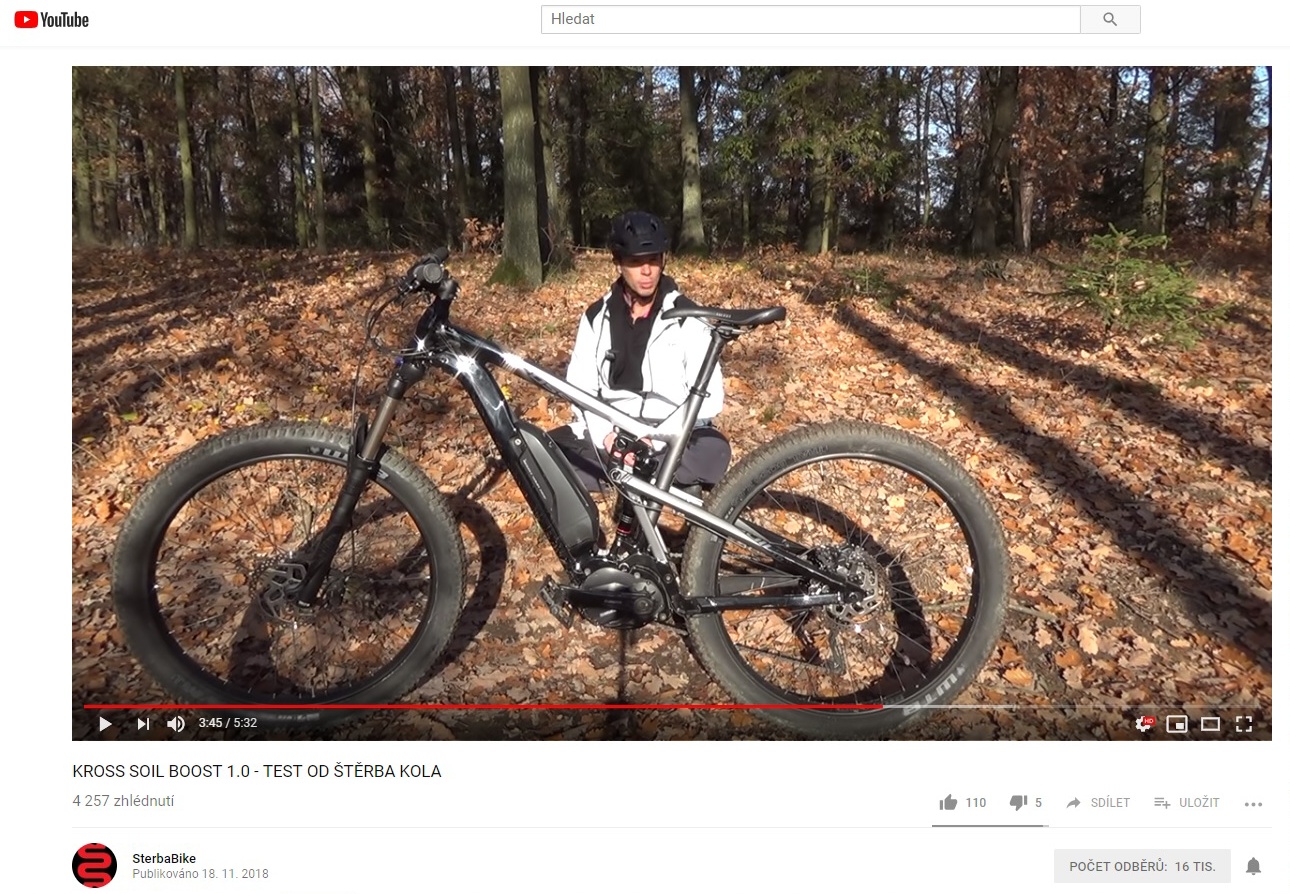Focus the Hledat search field

point(811,19)
